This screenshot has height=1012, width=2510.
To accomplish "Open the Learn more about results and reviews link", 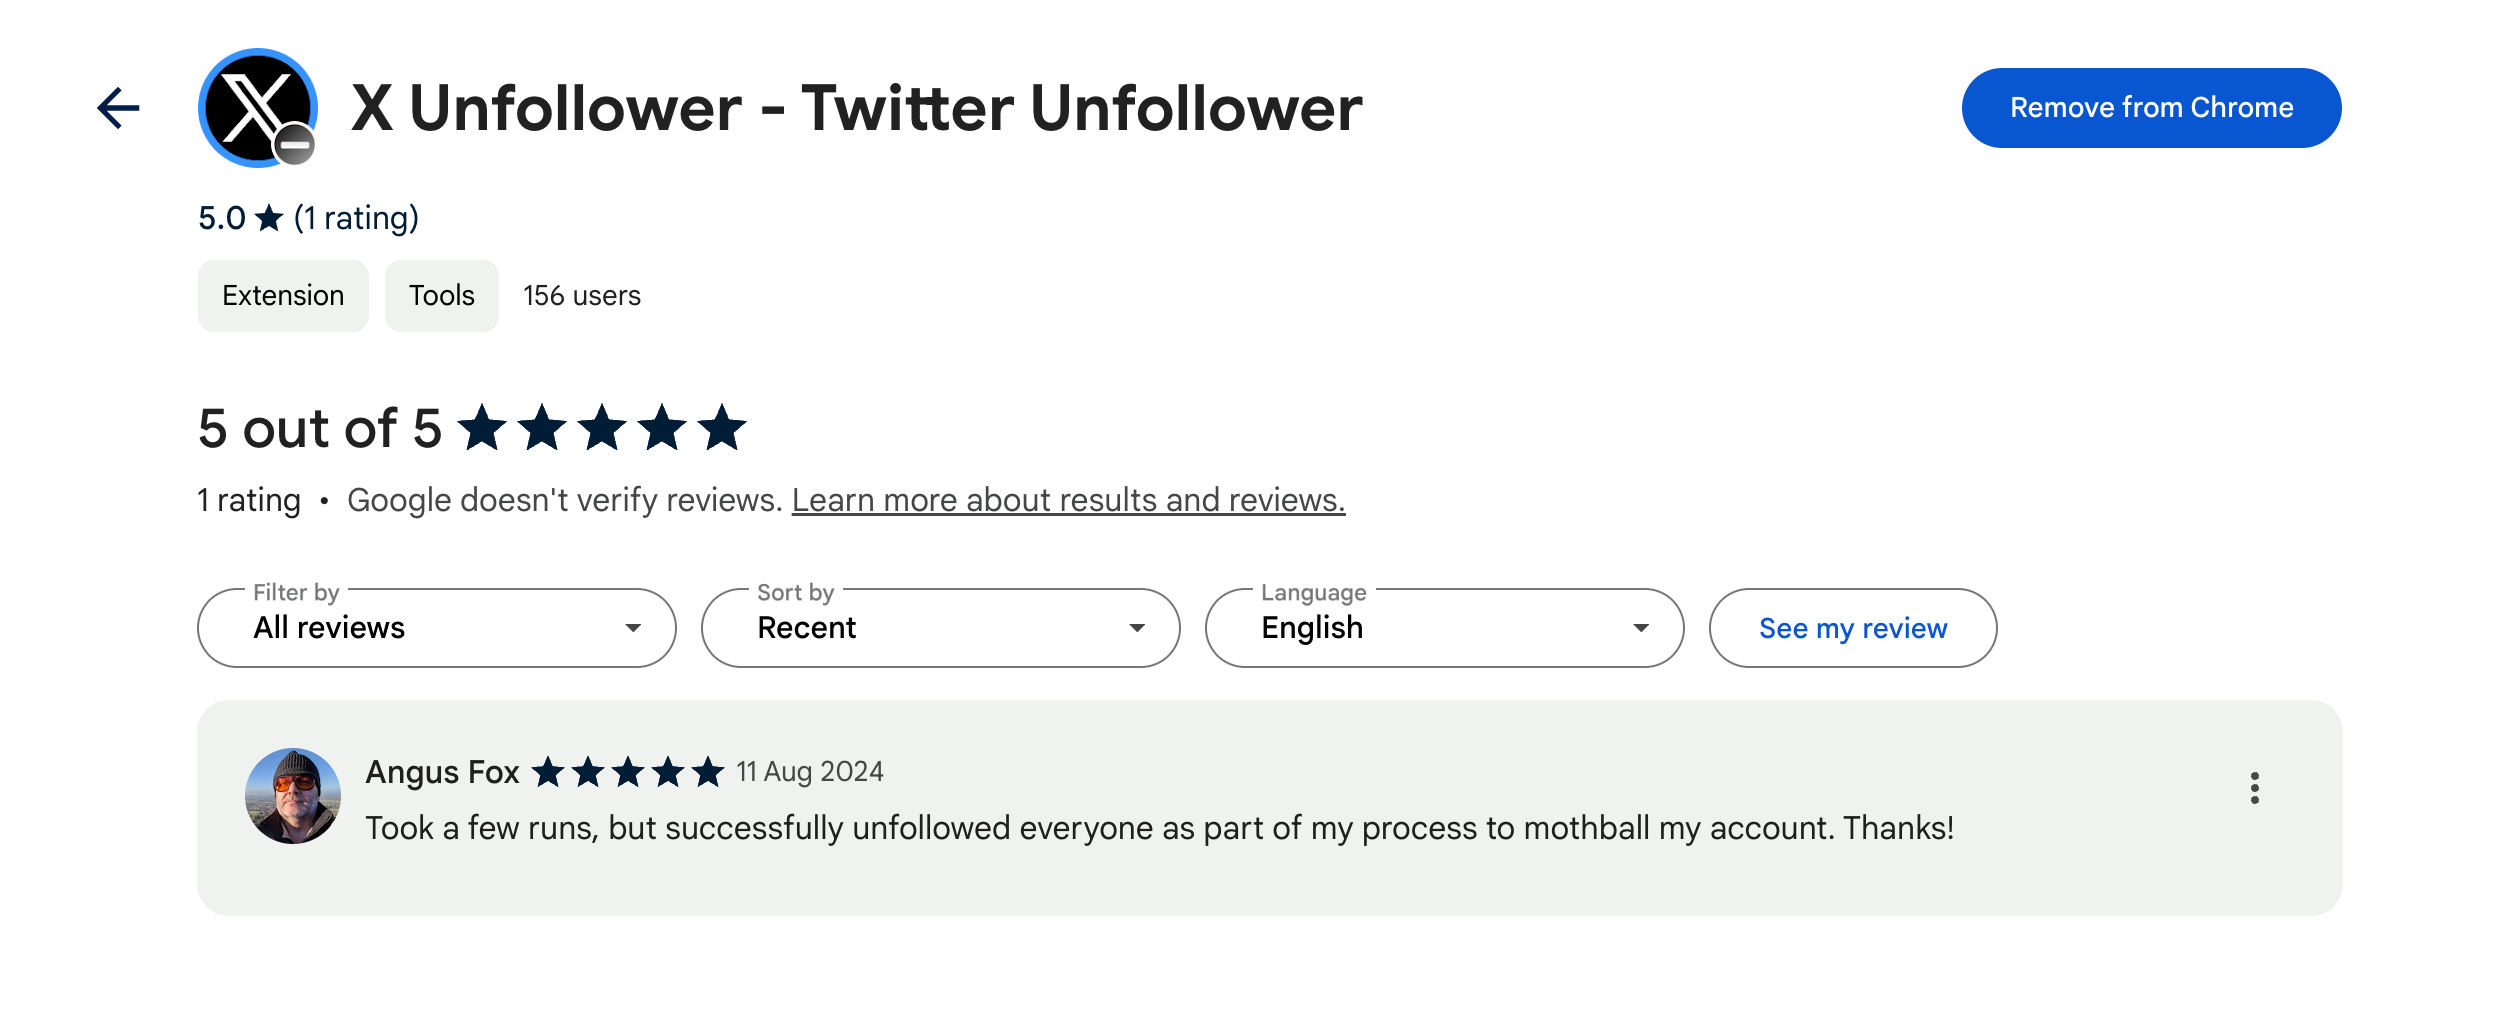I will [x=1069, y=499].
